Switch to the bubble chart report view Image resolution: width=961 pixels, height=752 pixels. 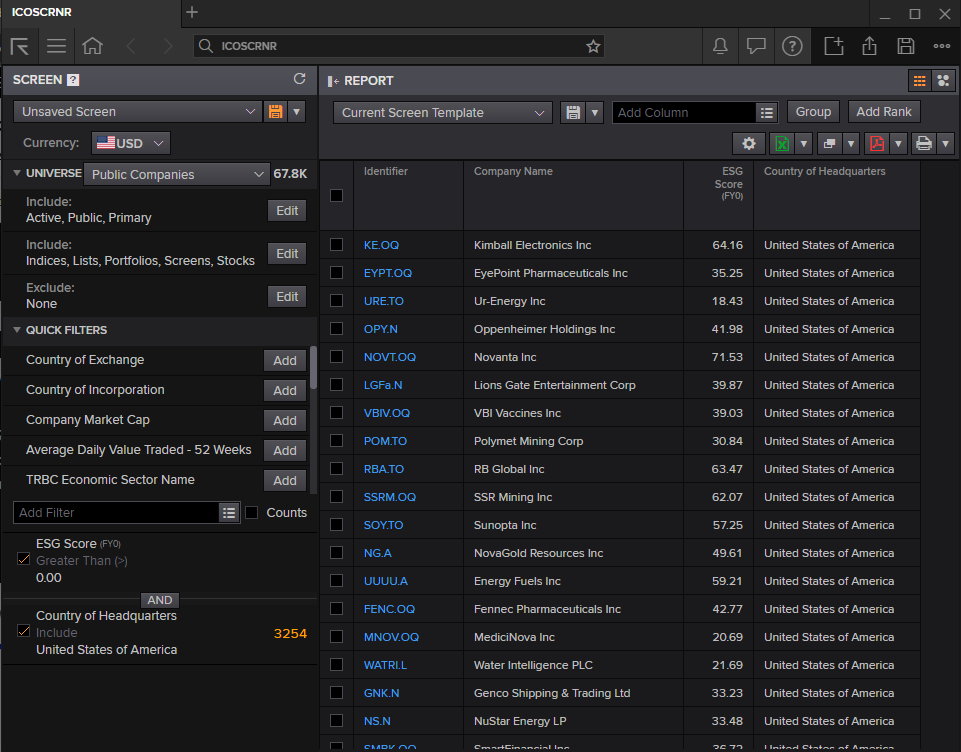[x=942, y=80]
